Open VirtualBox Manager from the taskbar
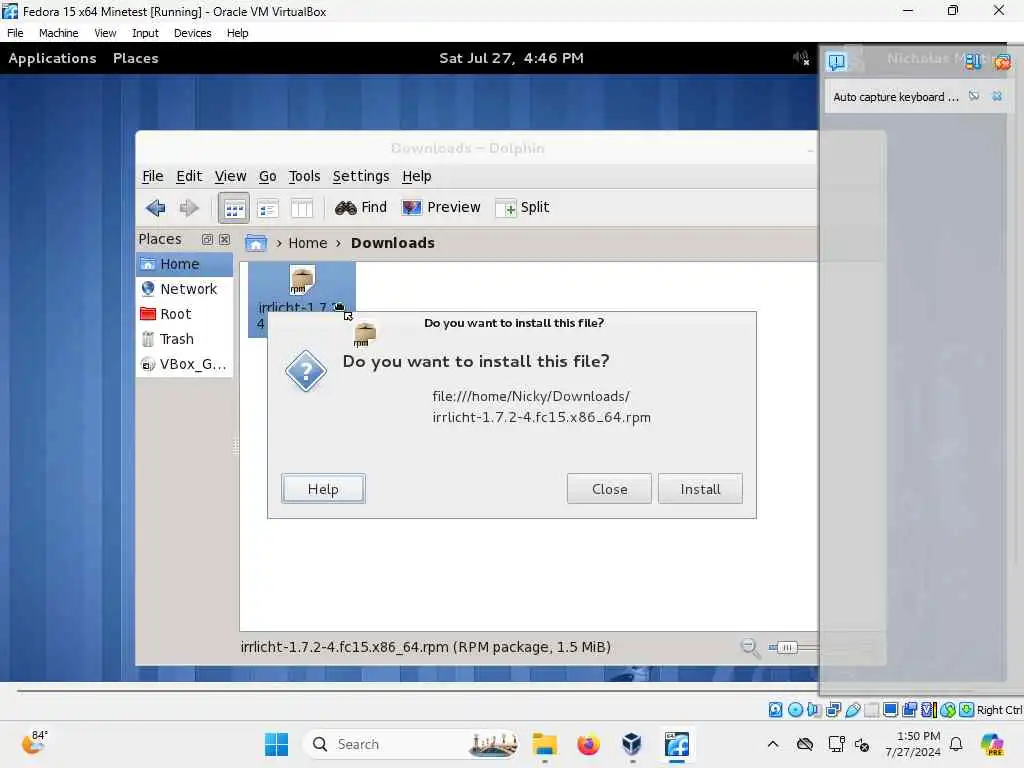 click(x=632, y=744)
